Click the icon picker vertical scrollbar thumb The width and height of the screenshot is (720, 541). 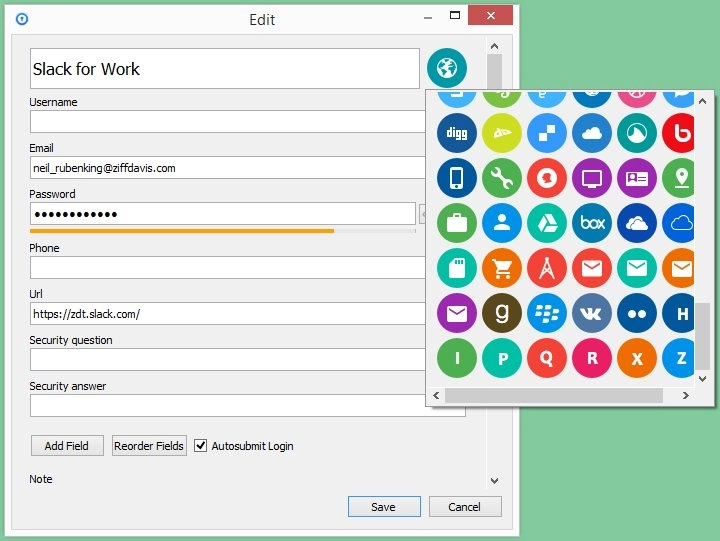coord(702,336)
